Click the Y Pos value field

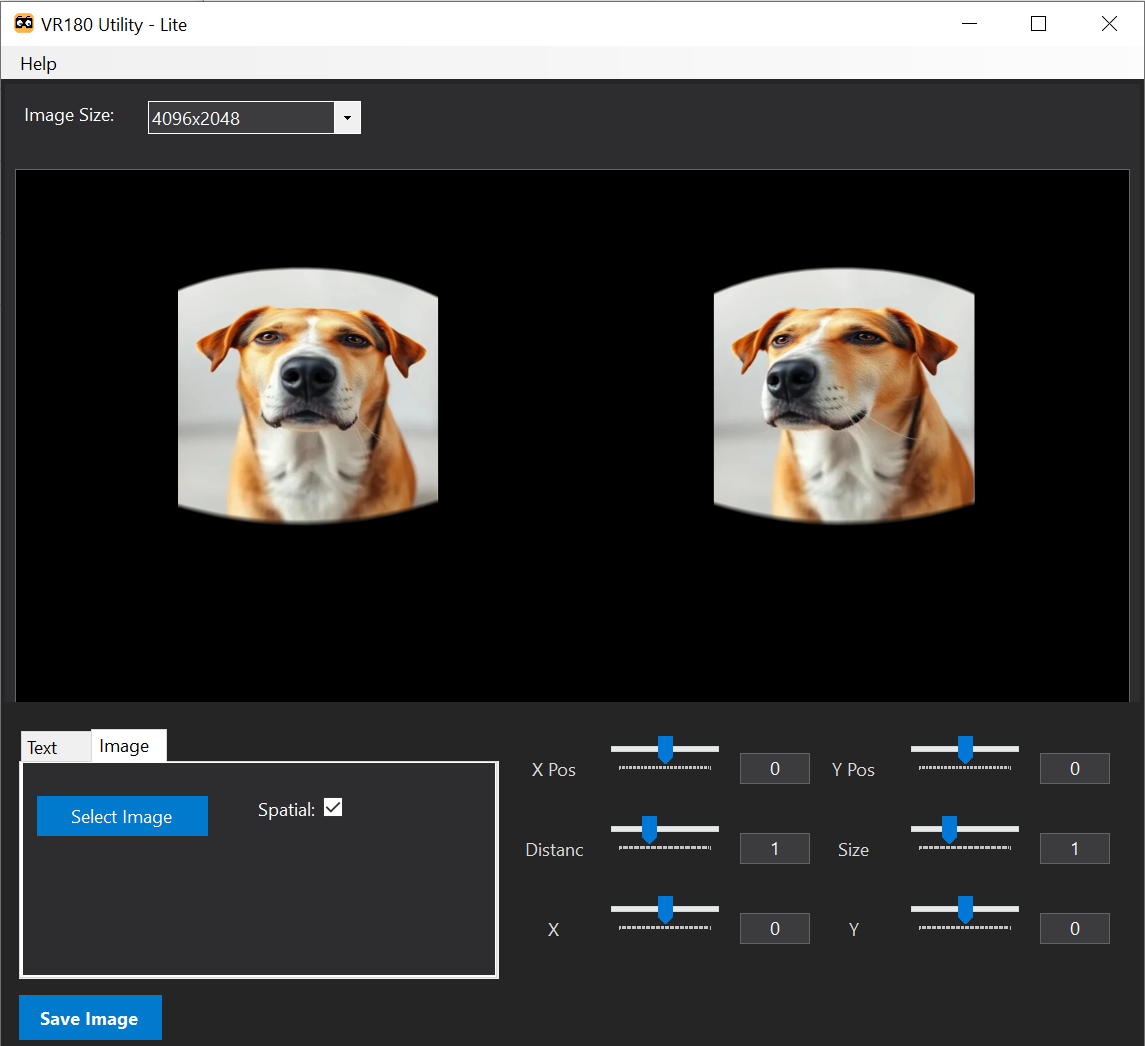(x=1075, y=768)
